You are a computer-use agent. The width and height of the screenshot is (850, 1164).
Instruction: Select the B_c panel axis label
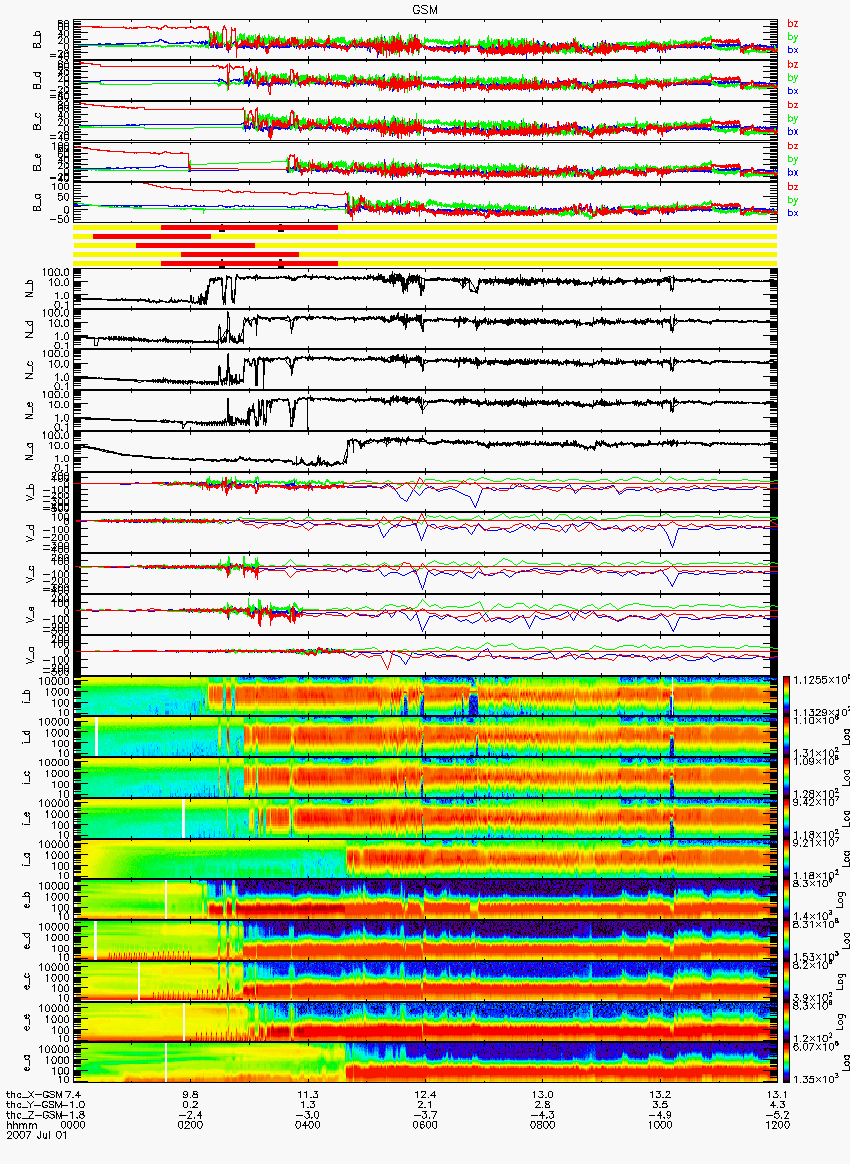(x=37, y=122)
